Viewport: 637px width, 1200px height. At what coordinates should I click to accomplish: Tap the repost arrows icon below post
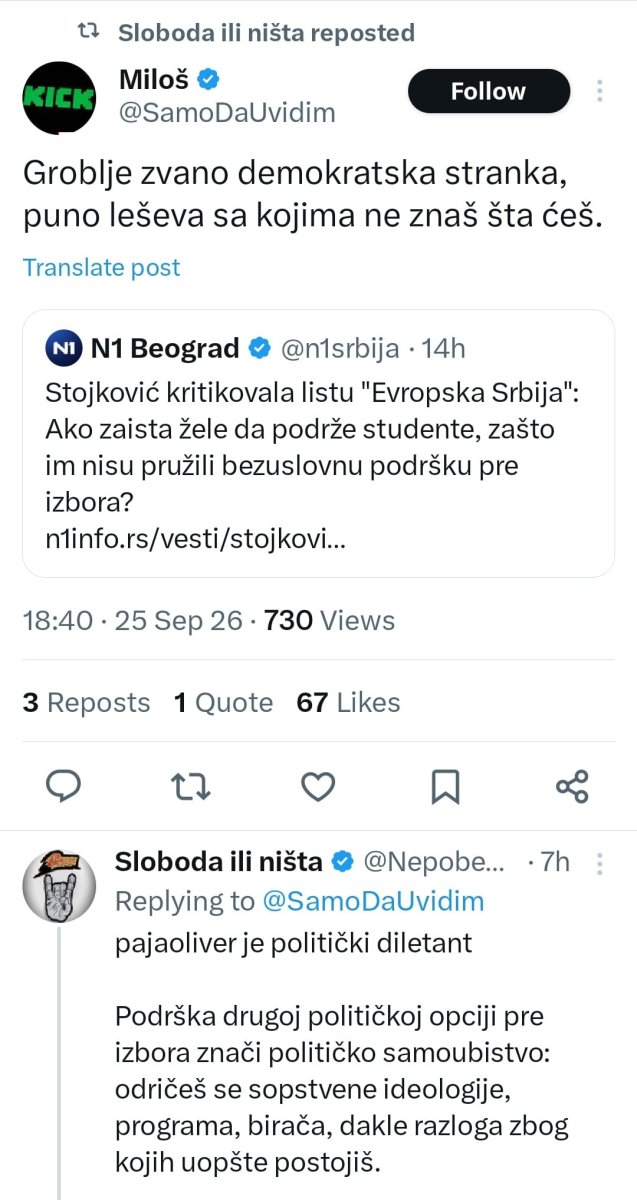[191, 787]
